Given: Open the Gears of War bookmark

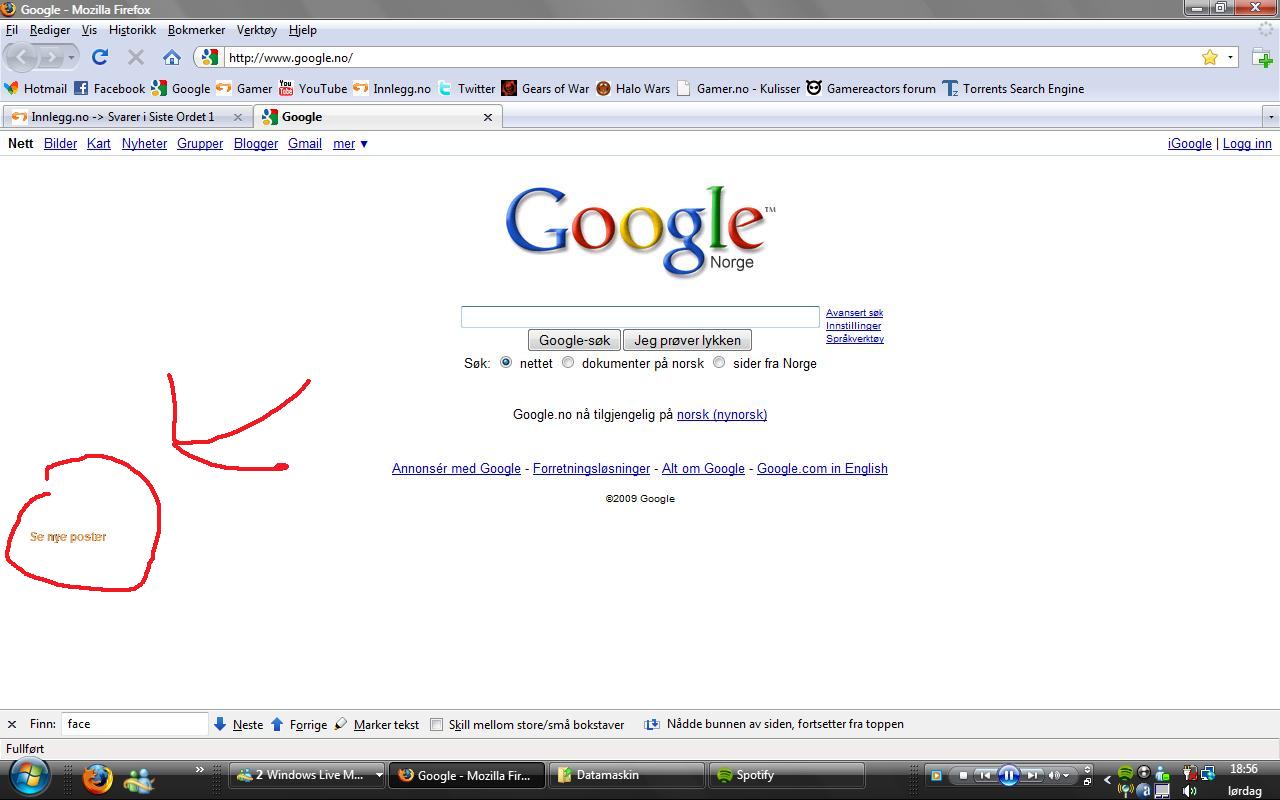Looking at the screenshot, I should pos(546,88).
